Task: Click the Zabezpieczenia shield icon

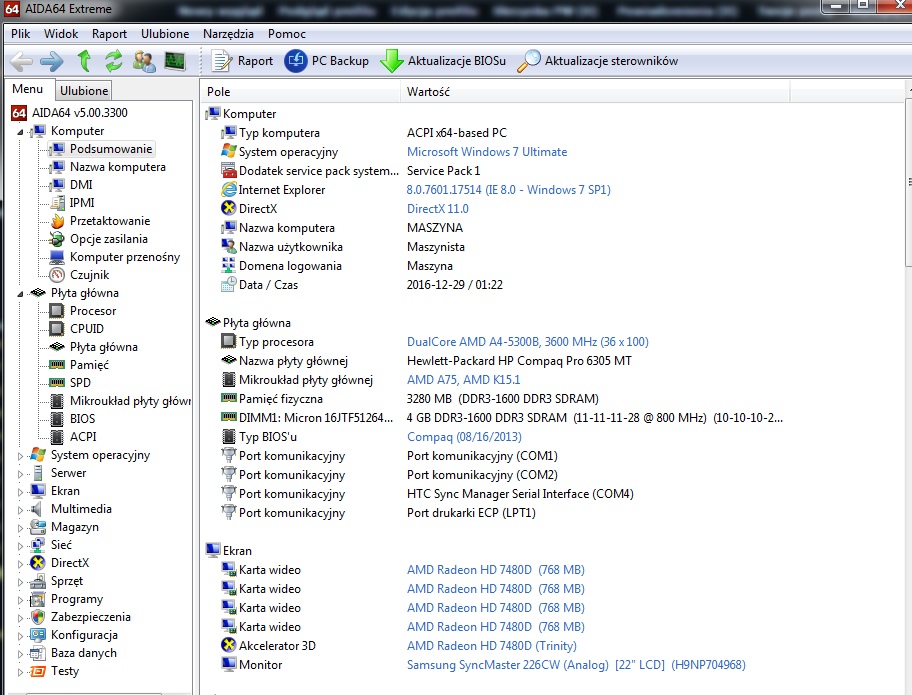Action: pos(38,617)
